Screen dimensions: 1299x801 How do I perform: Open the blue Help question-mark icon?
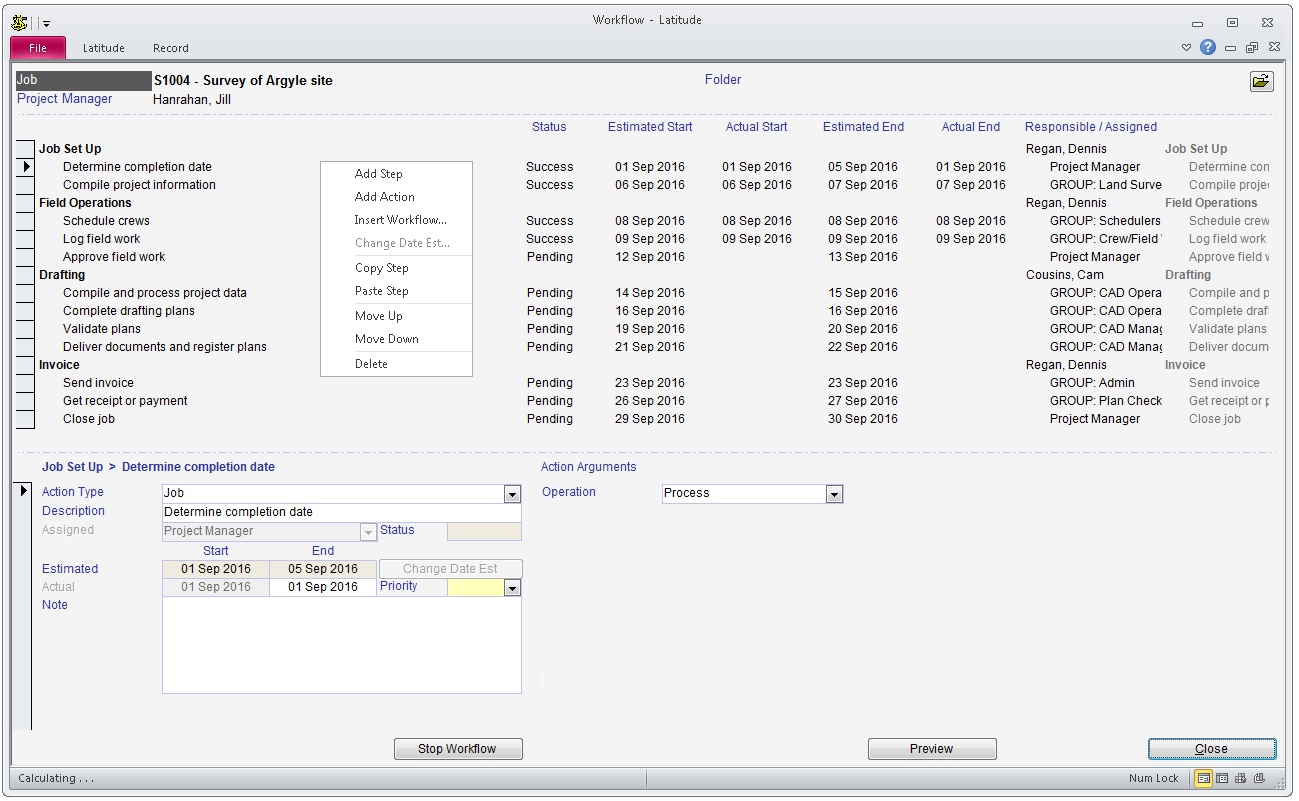point(1207,47)
